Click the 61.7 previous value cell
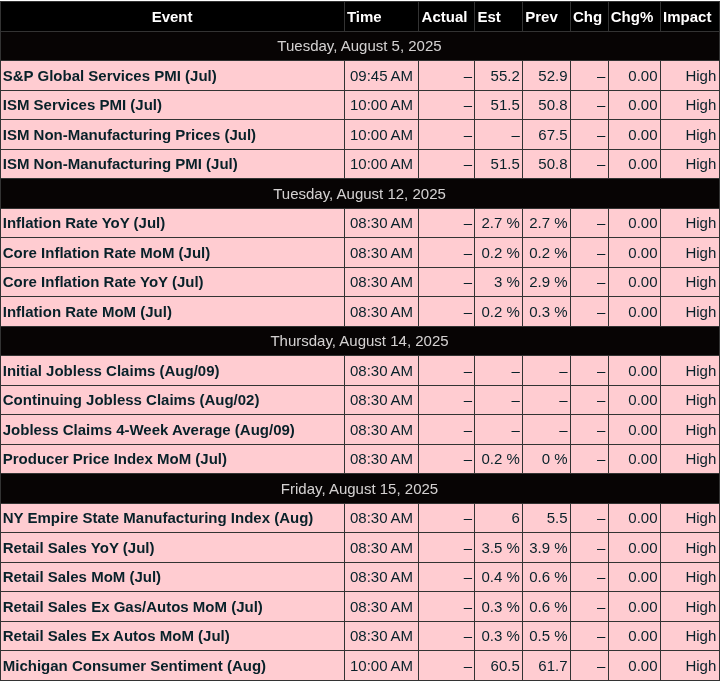Screen dimensions: 728x684 (546, 666)
